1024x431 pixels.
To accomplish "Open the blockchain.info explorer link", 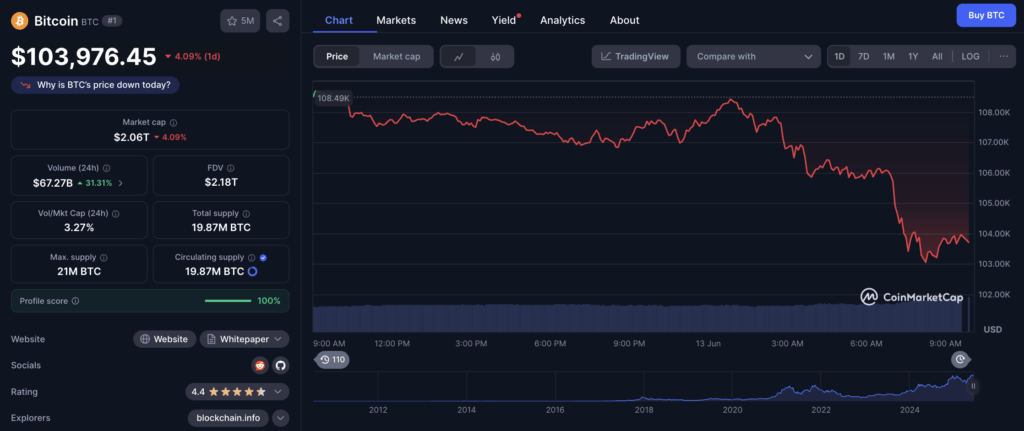I will coord(228,418).
